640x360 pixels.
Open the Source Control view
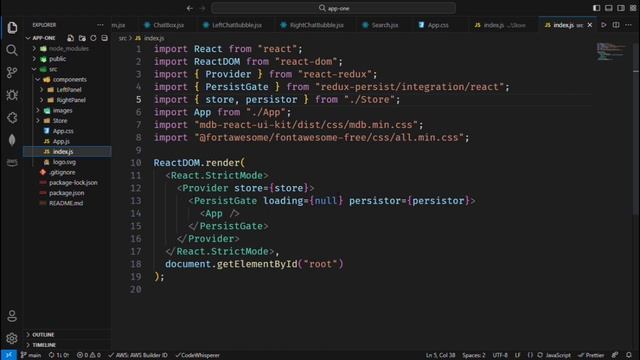(x=12, y=73)
